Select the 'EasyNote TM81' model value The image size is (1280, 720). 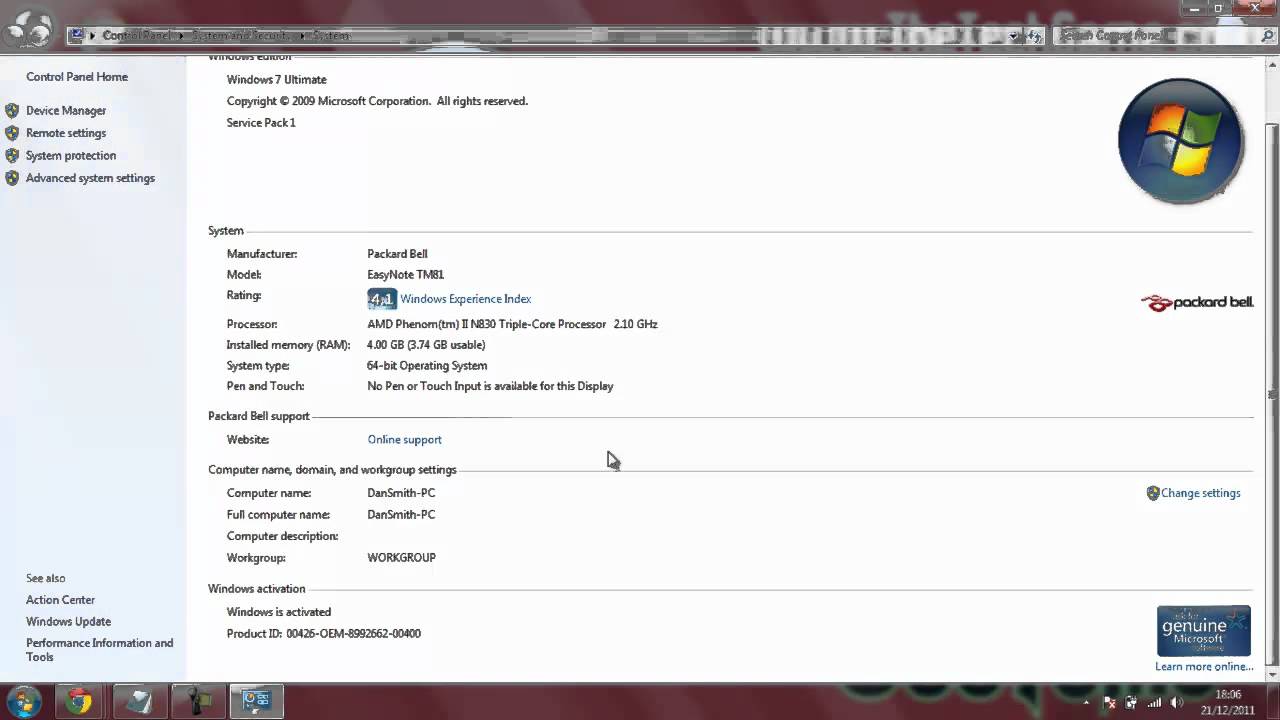click(x=405, y=275)
